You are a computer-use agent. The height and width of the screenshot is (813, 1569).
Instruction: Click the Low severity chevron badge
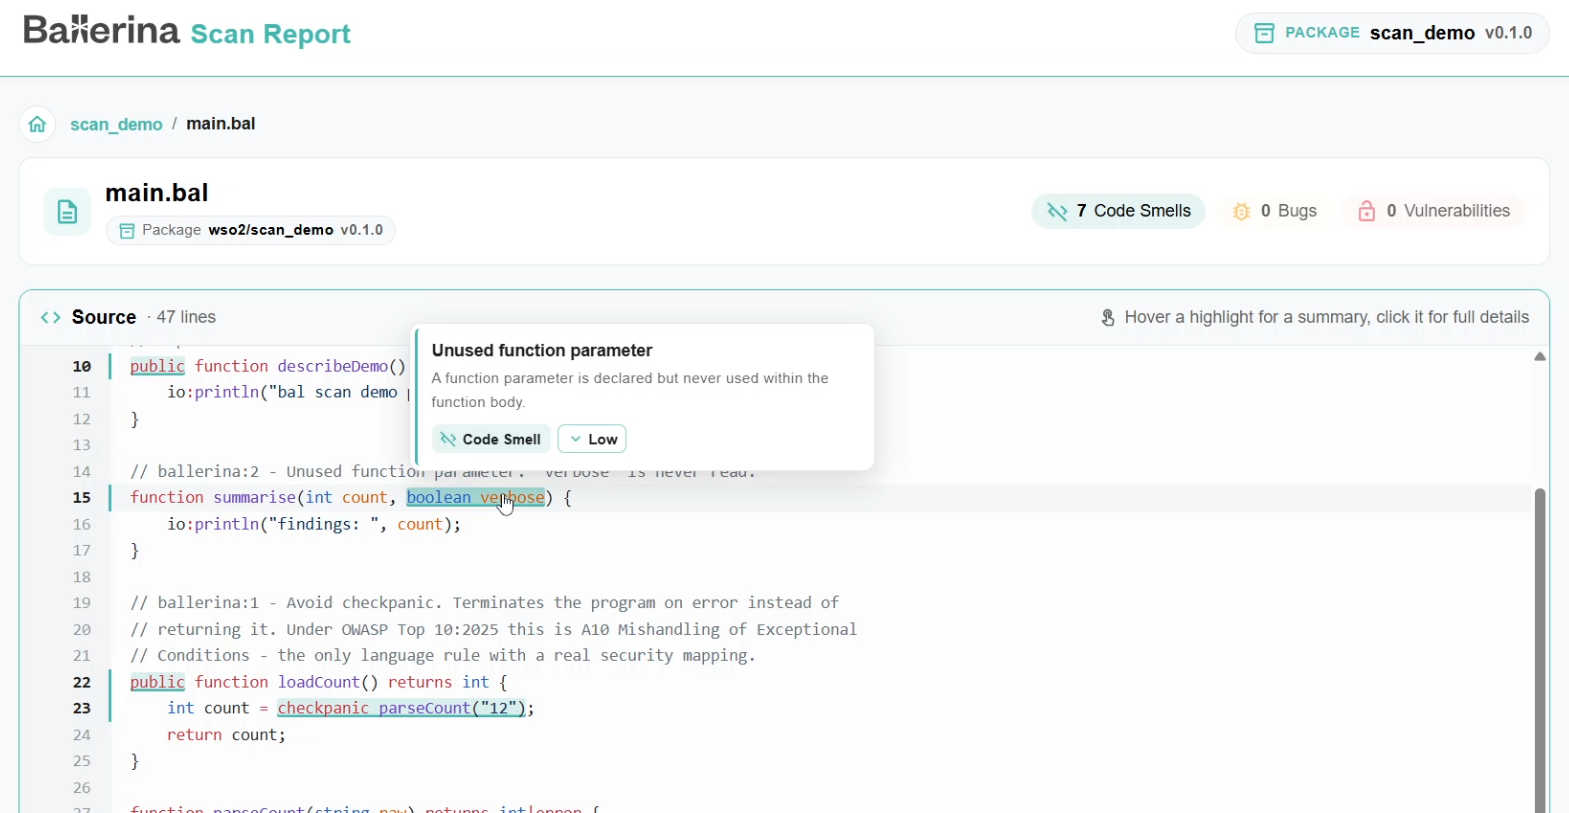point(592,439)
